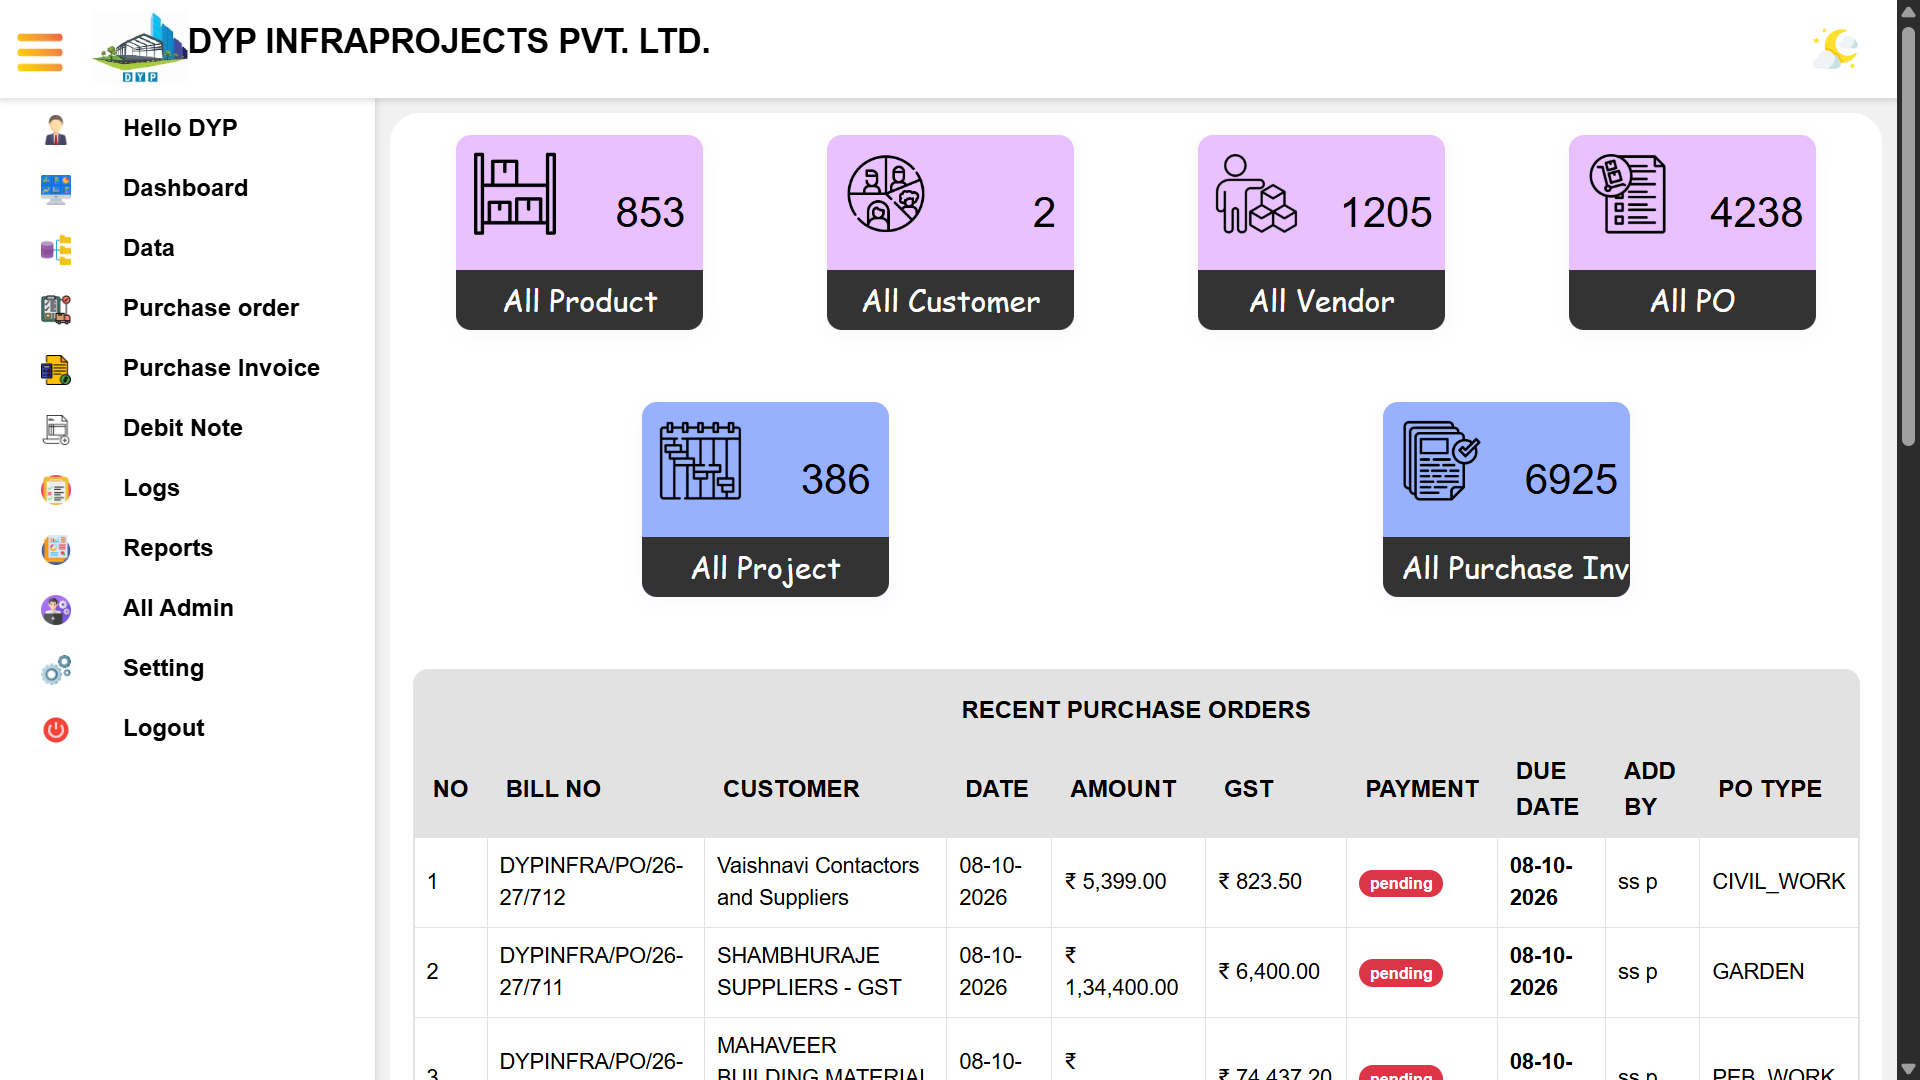Click the invoice documents icon on Purchase Inv card
The width and height of the screenshot is (1920, 1080).
coord(1441,461)
